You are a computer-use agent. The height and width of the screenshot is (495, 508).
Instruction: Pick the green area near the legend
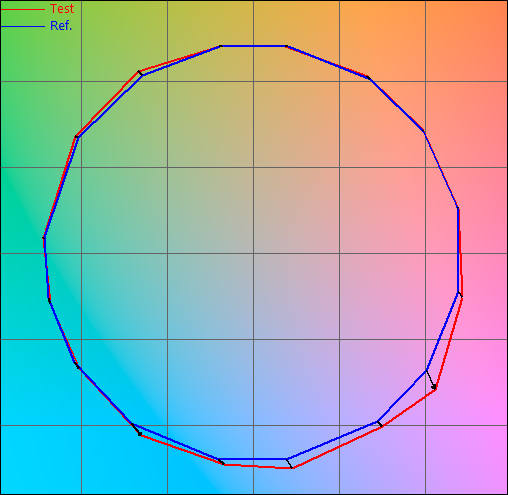[20, 50]
